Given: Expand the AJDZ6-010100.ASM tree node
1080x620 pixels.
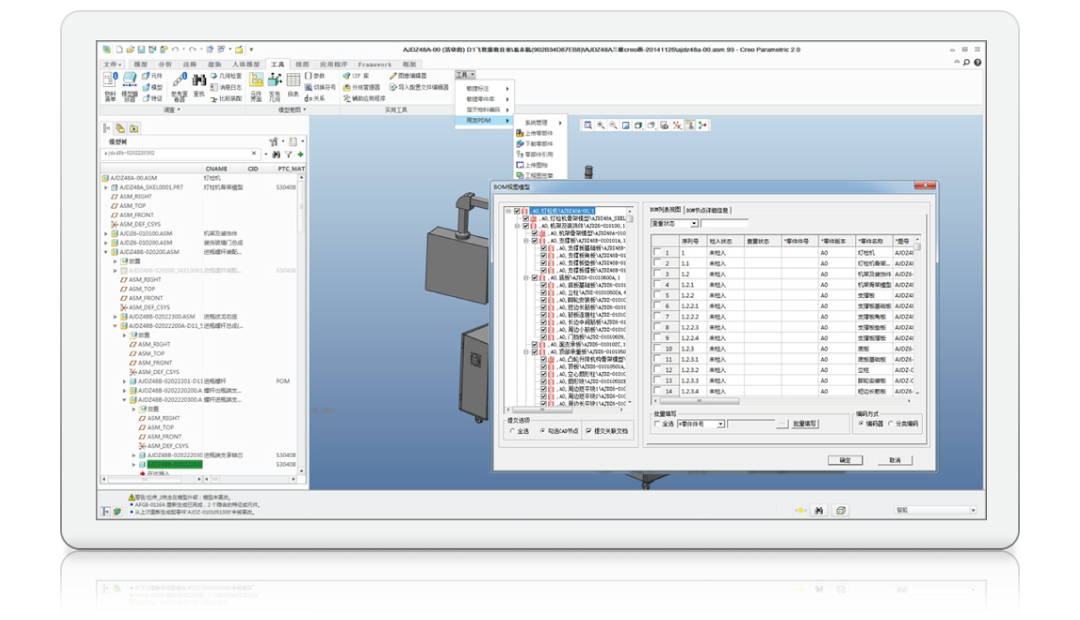Looking at the screenshot, I should [x=106, y=233].
